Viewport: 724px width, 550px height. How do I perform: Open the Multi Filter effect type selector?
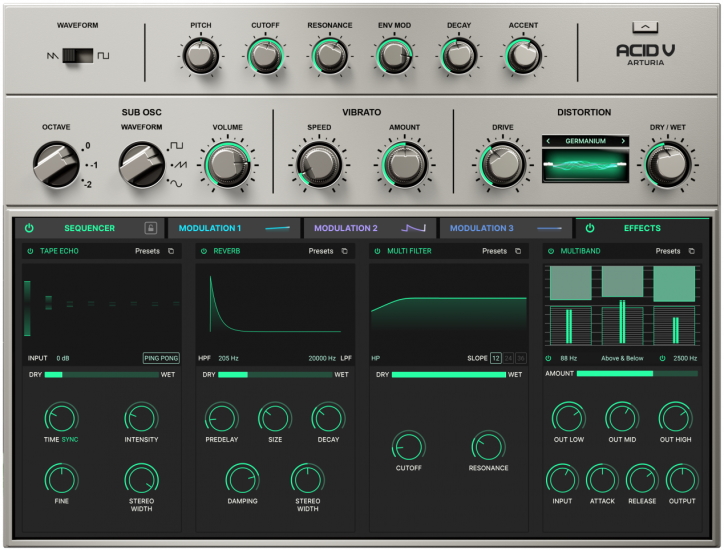coord(409,251)
